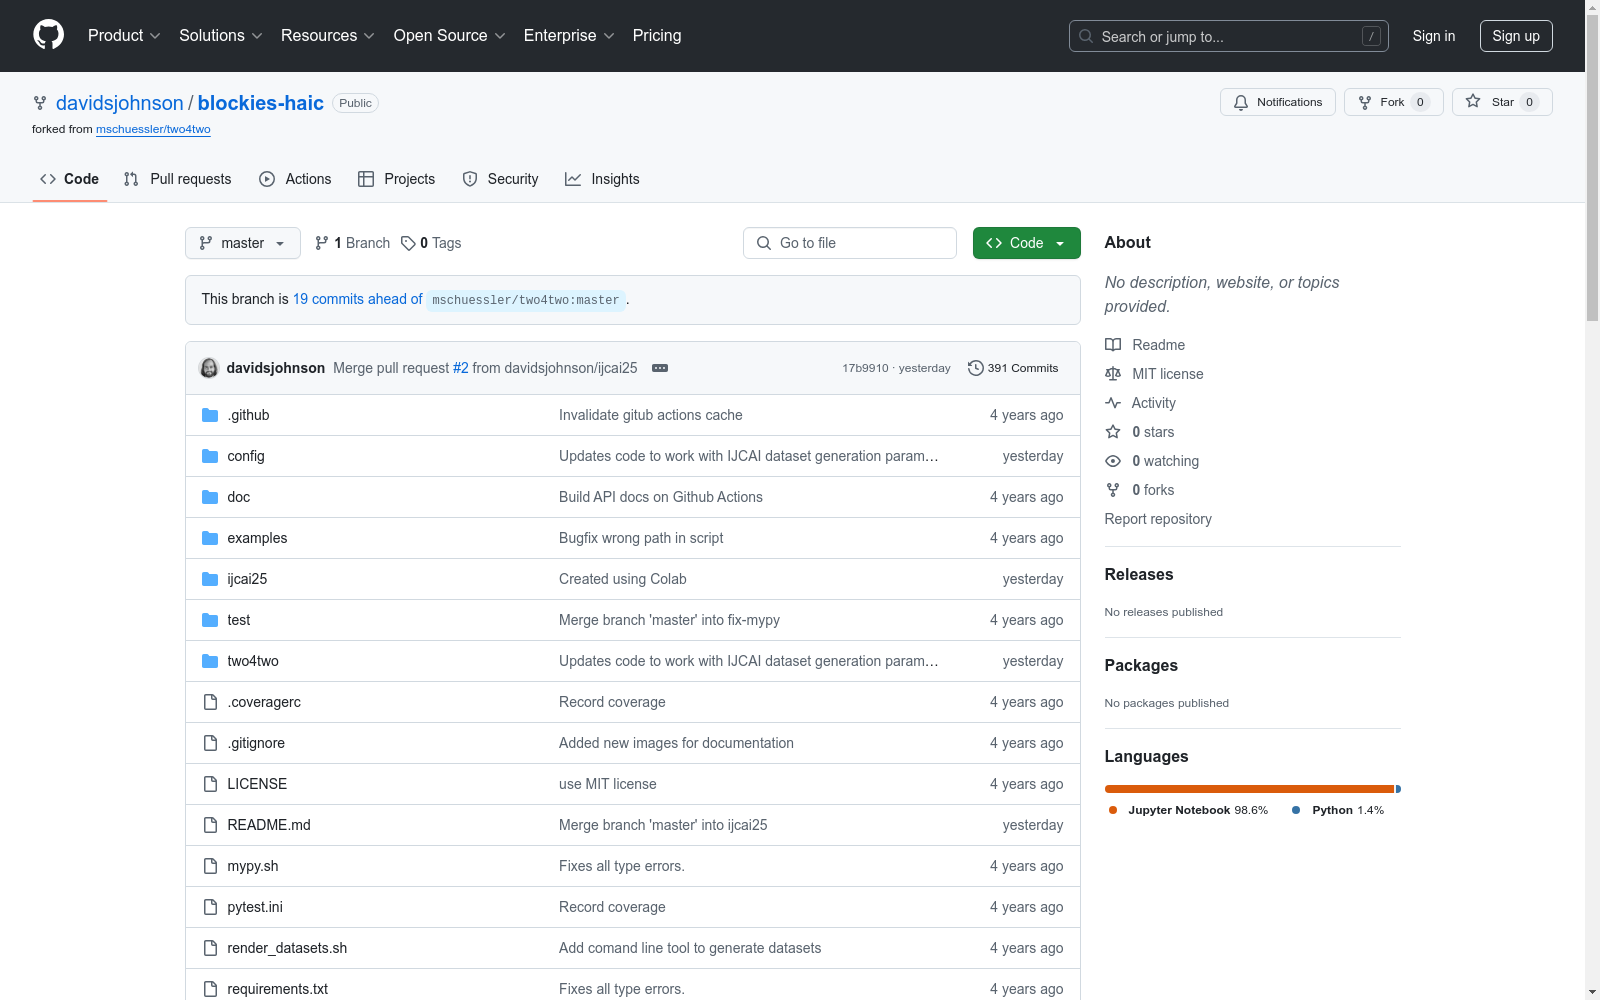Click the ijcai25 folder icon

click(x=210, y=579)
